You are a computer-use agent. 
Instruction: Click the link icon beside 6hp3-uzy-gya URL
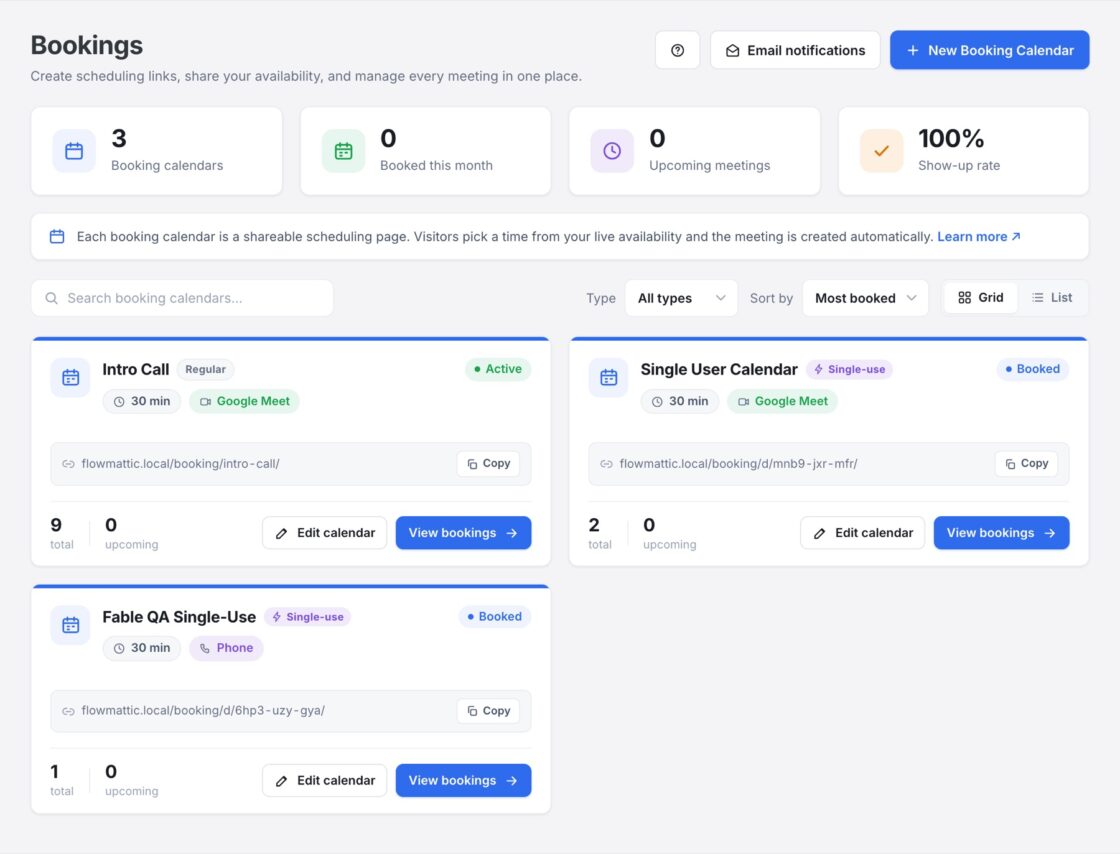[x=69, y=711]
